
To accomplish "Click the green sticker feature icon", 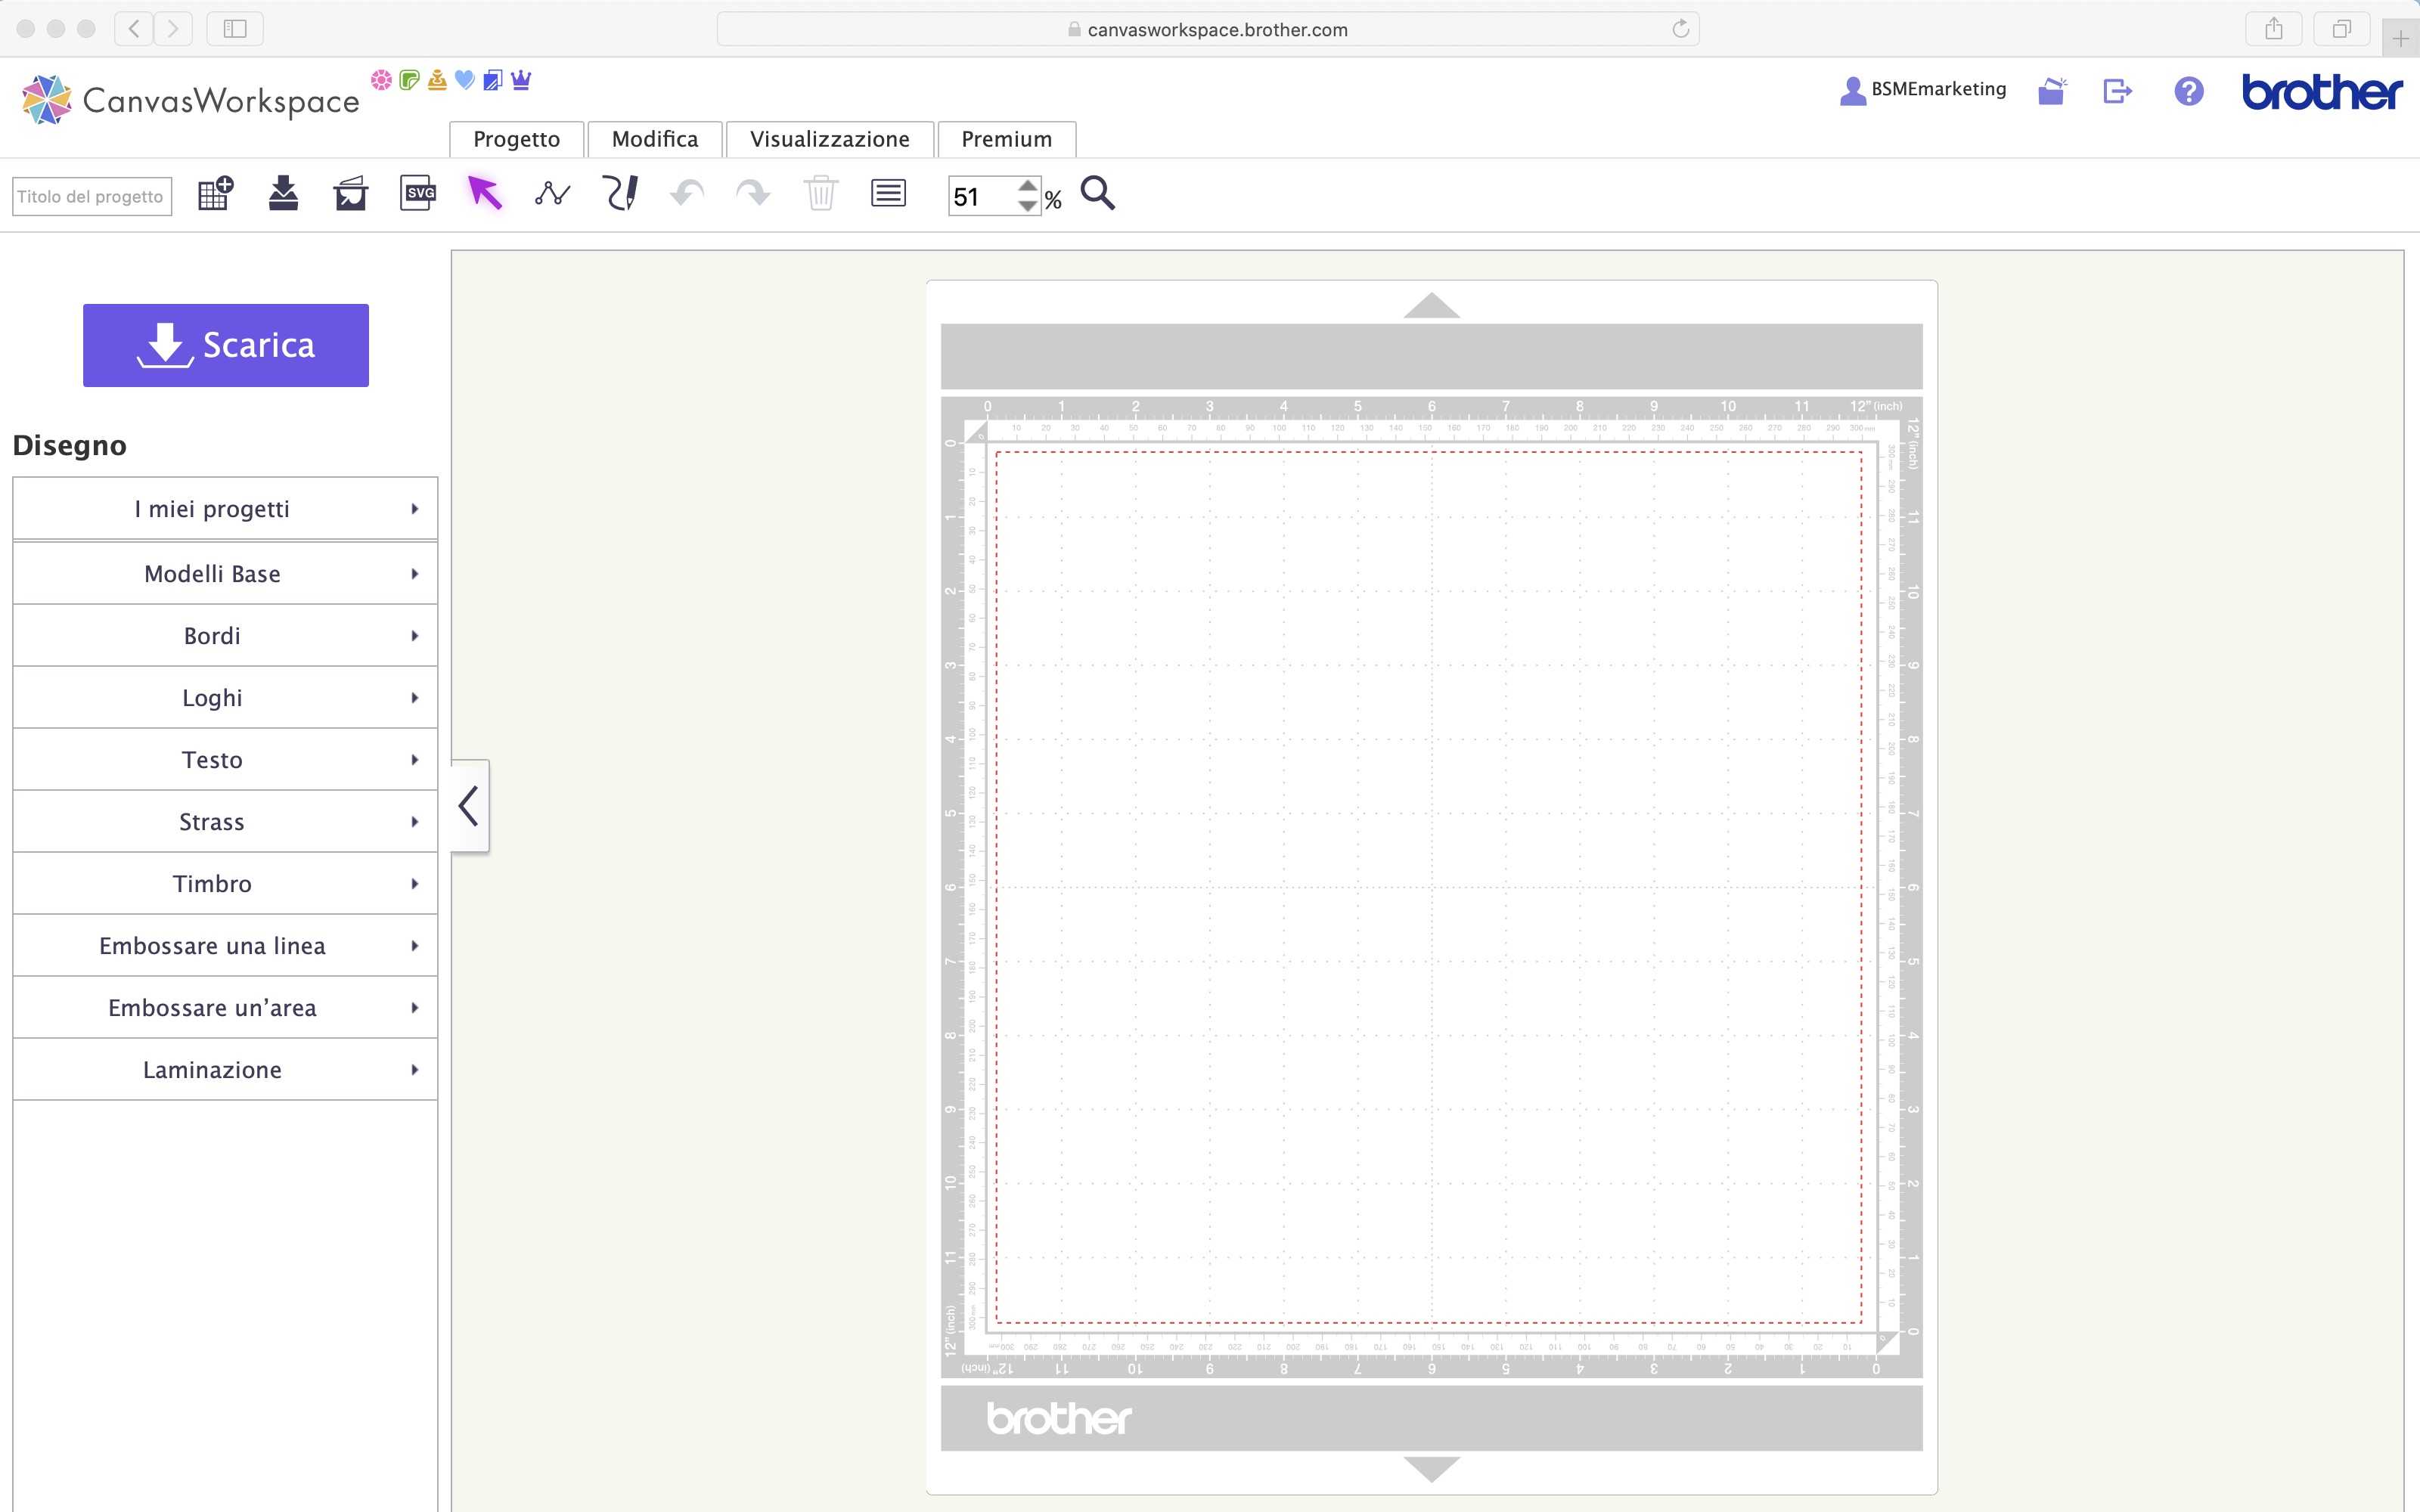I will click(409, 80).
